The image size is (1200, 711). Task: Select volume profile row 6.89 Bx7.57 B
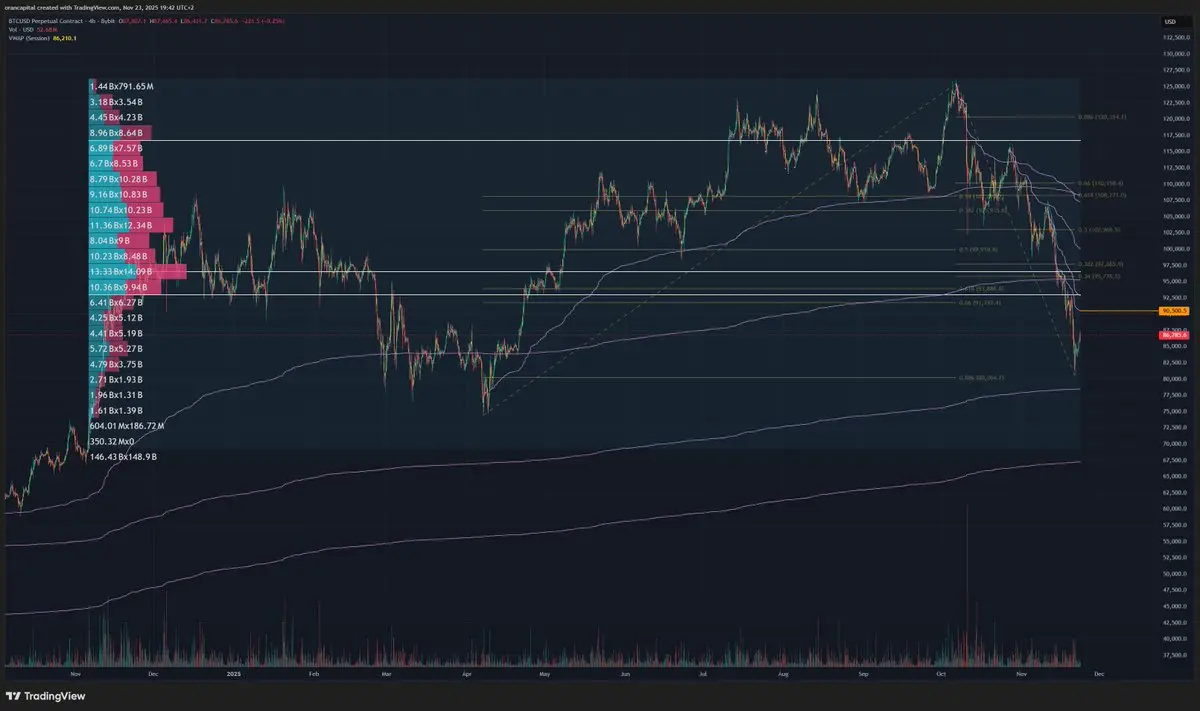[x=114, y=148]
